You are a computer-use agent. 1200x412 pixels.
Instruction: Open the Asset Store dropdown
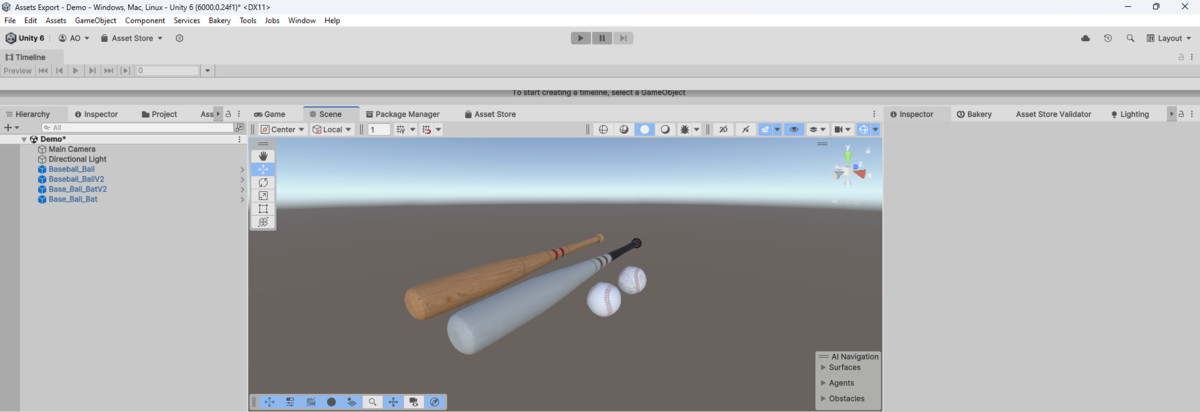point(131,38)
